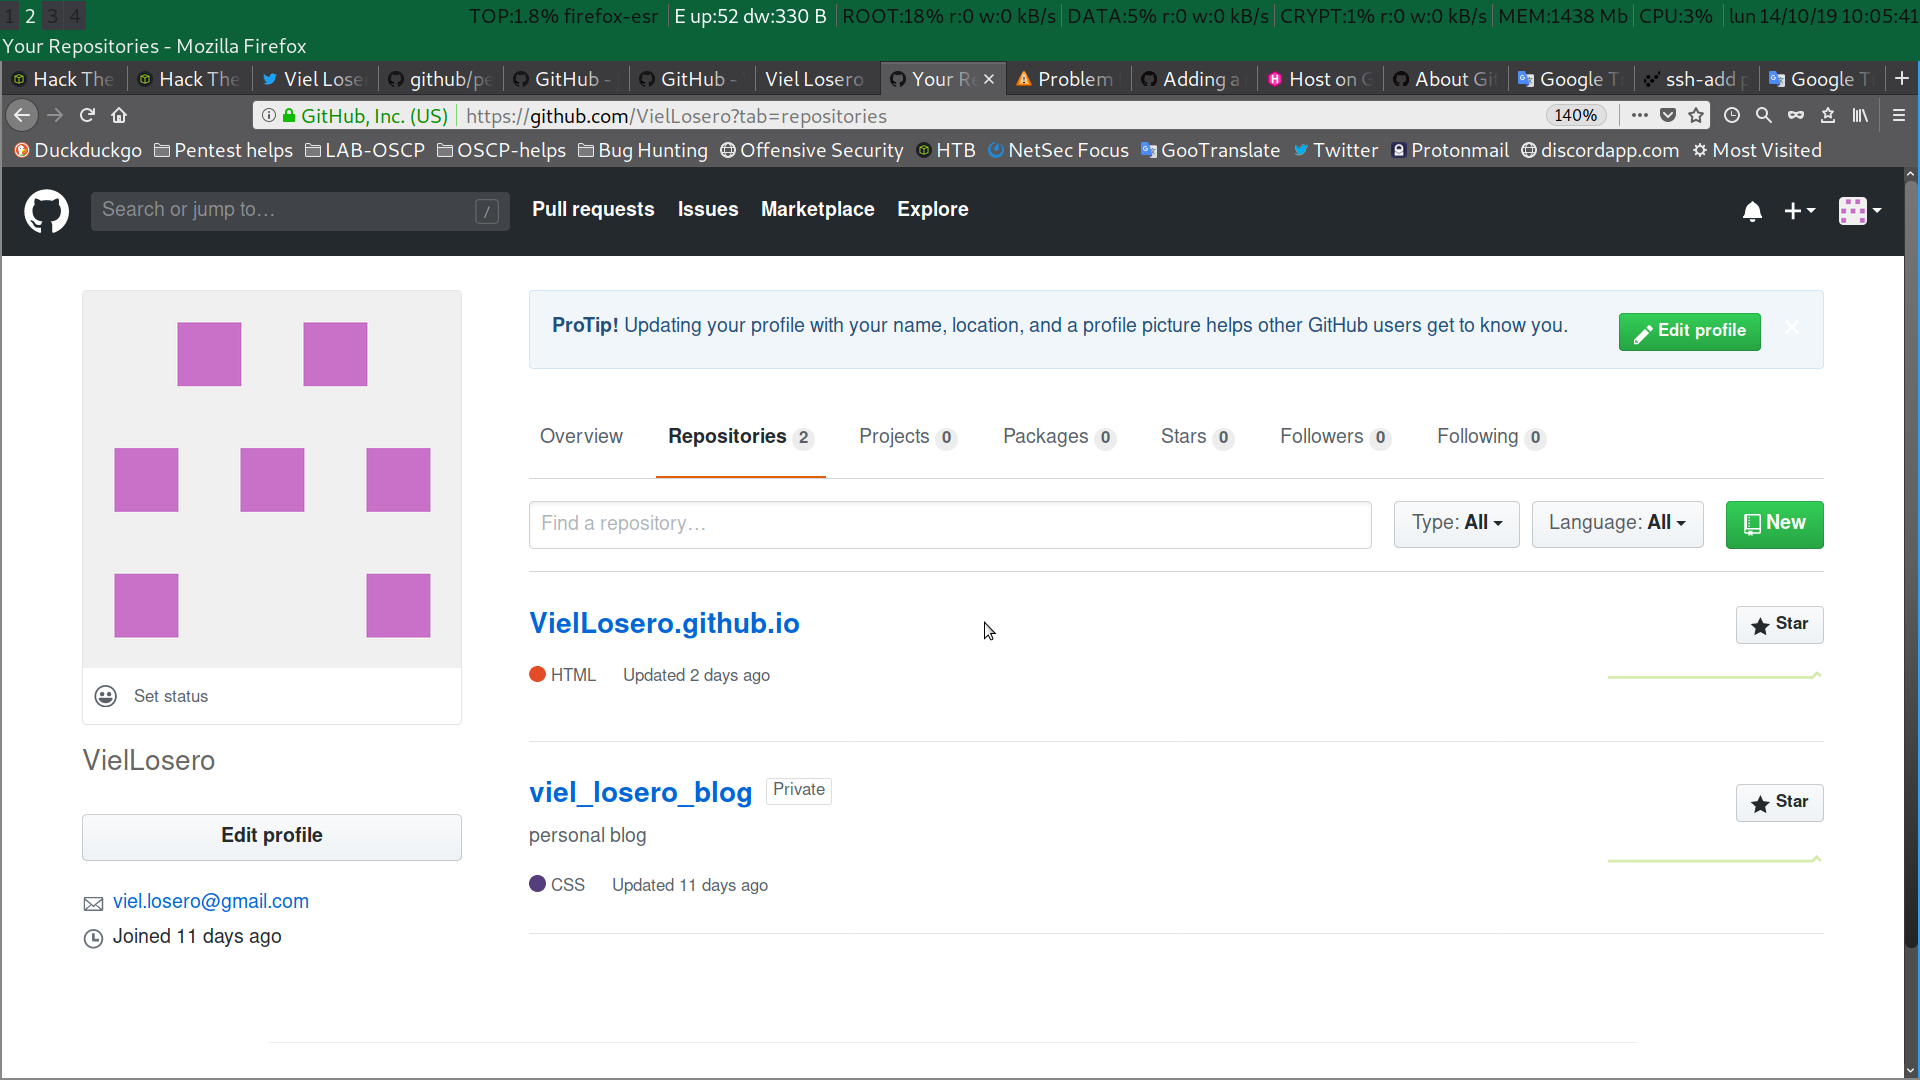Click the browser Back arrow

[22, 116]
